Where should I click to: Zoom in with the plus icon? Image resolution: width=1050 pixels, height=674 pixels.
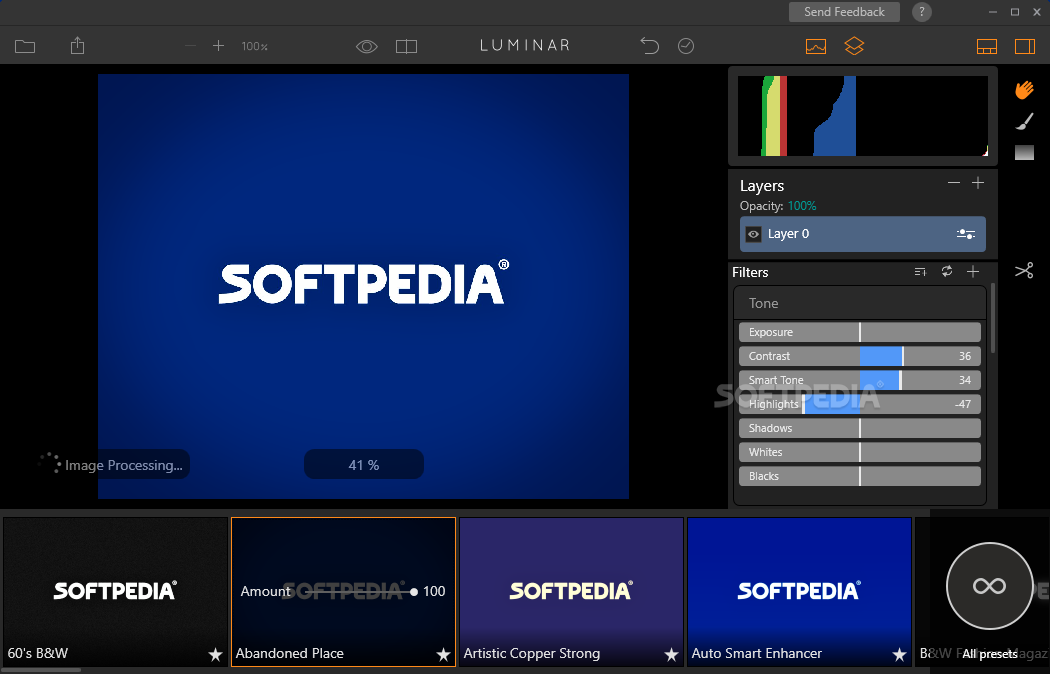[x=218, y=46]
